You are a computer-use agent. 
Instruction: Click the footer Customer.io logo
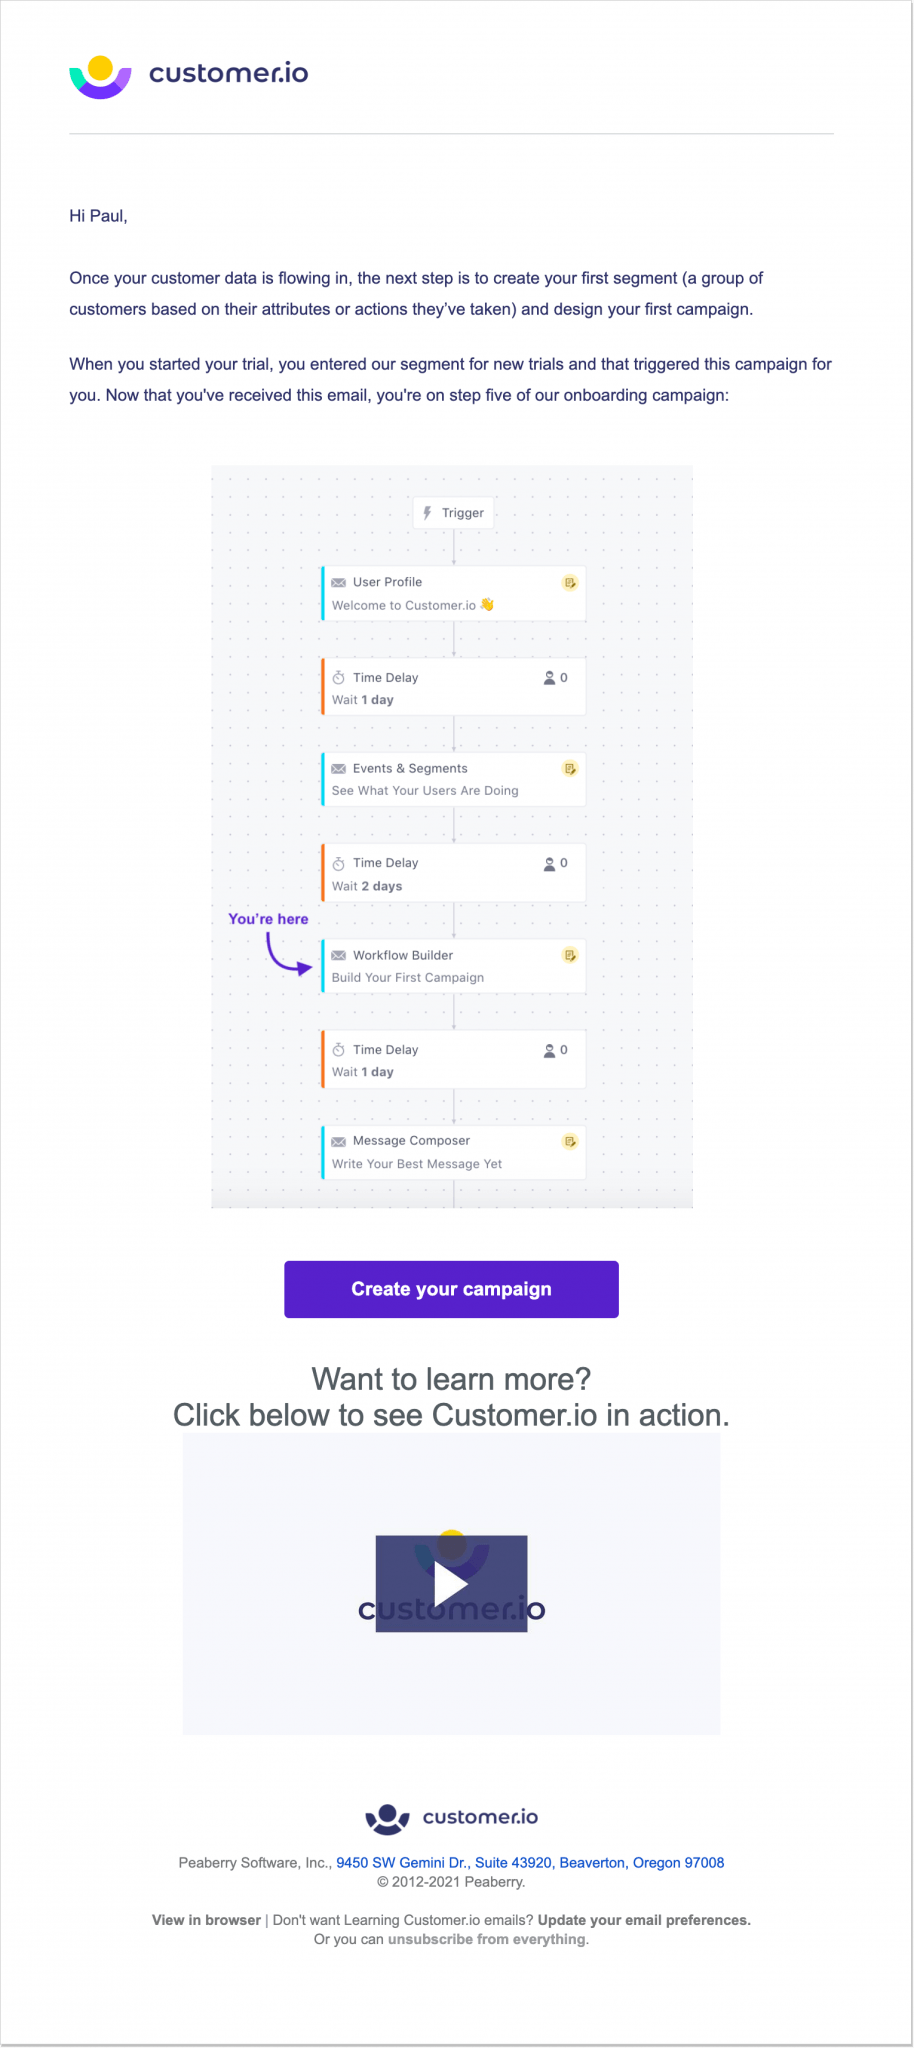[451, 1817]
